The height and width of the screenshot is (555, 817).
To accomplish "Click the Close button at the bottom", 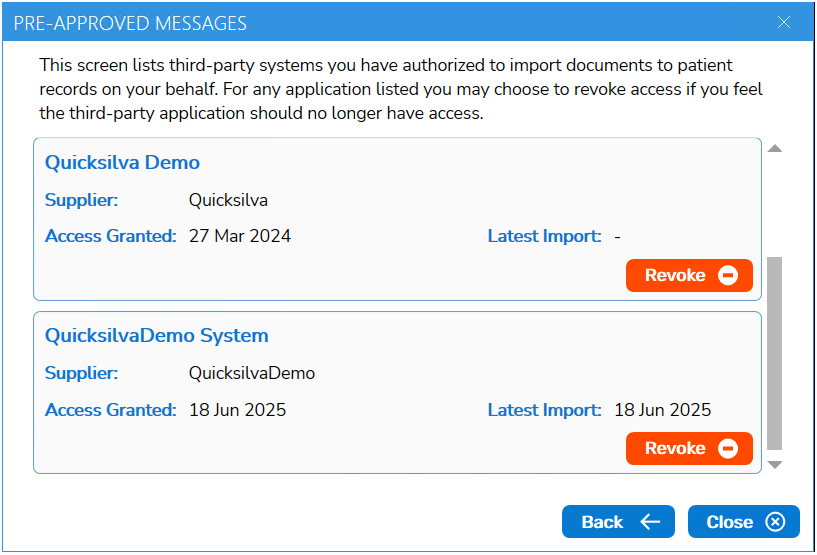I will [x=744, y=522].
